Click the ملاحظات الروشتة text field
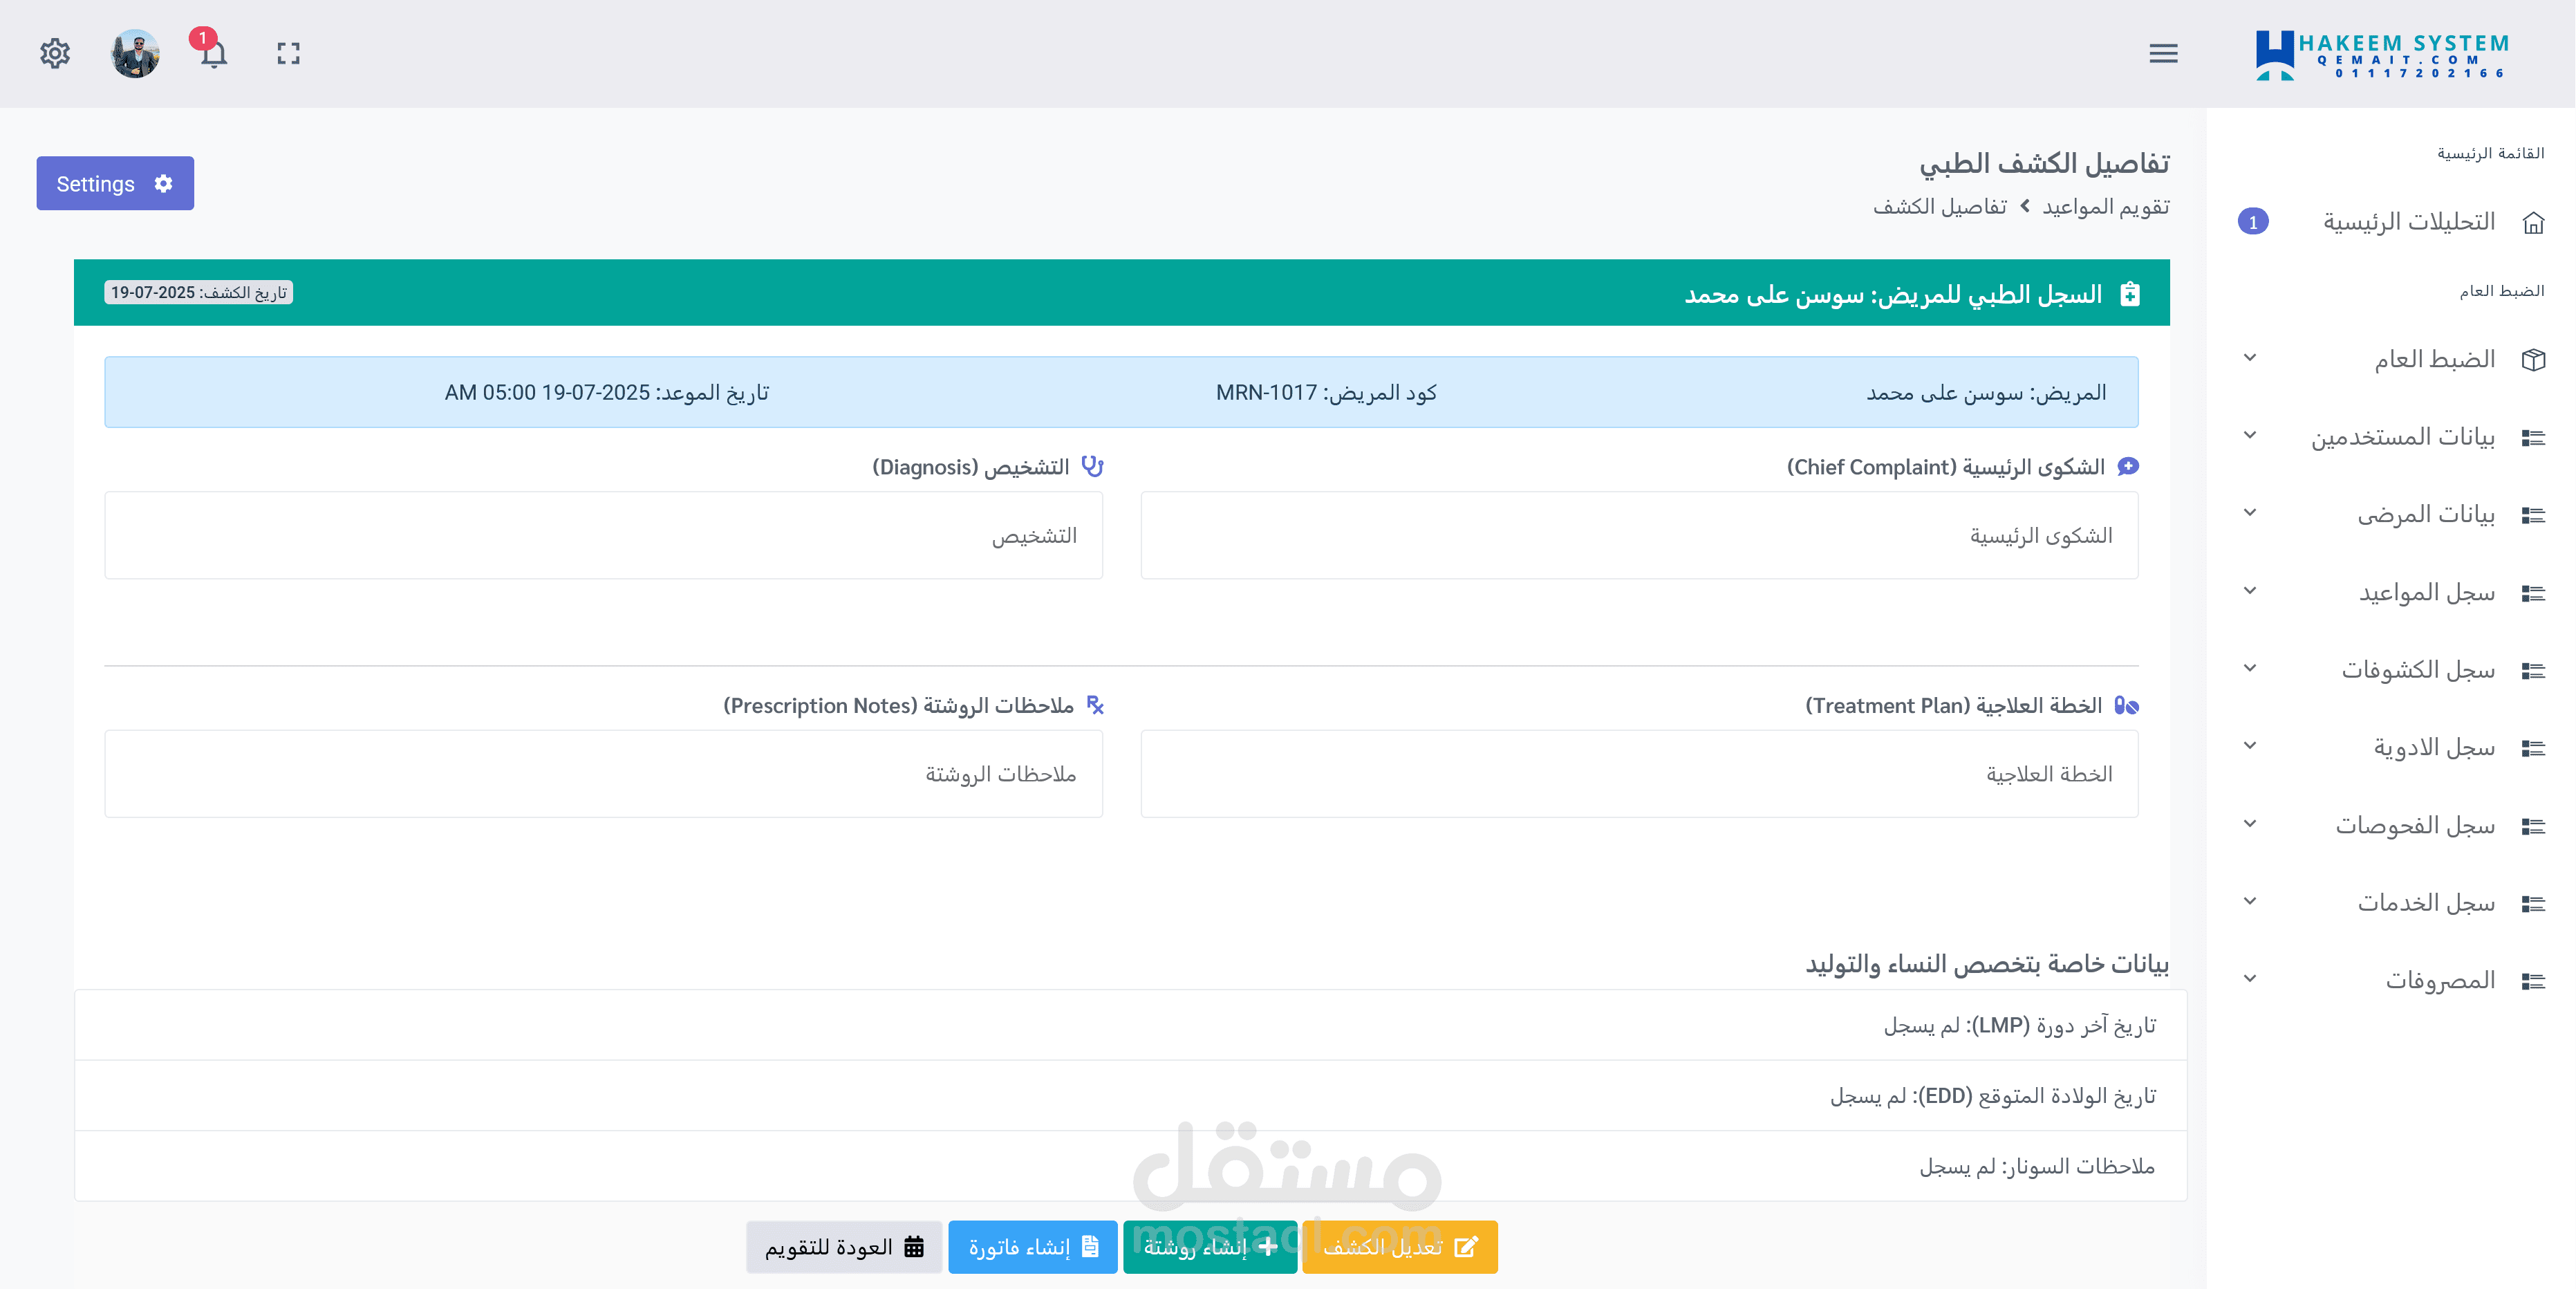 (603, 774)
